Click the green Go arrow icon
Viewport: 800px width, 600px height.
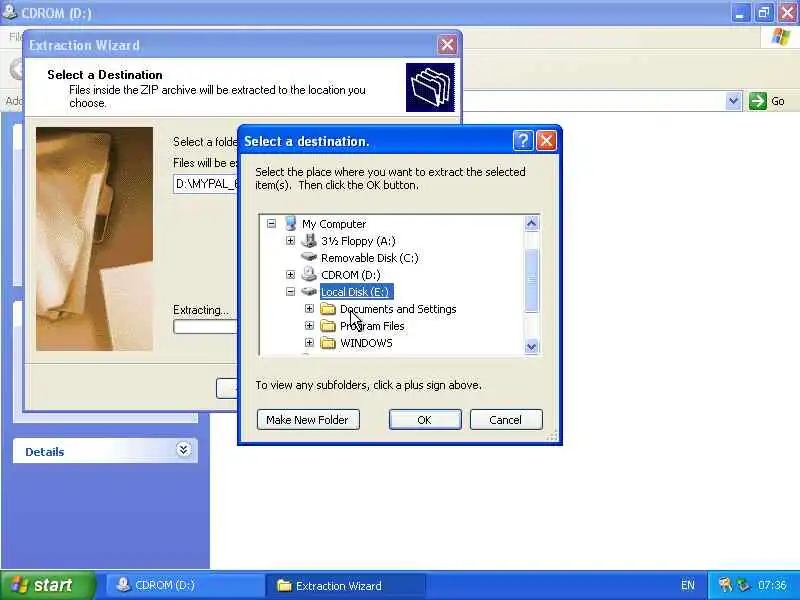(x=758, y=101)
